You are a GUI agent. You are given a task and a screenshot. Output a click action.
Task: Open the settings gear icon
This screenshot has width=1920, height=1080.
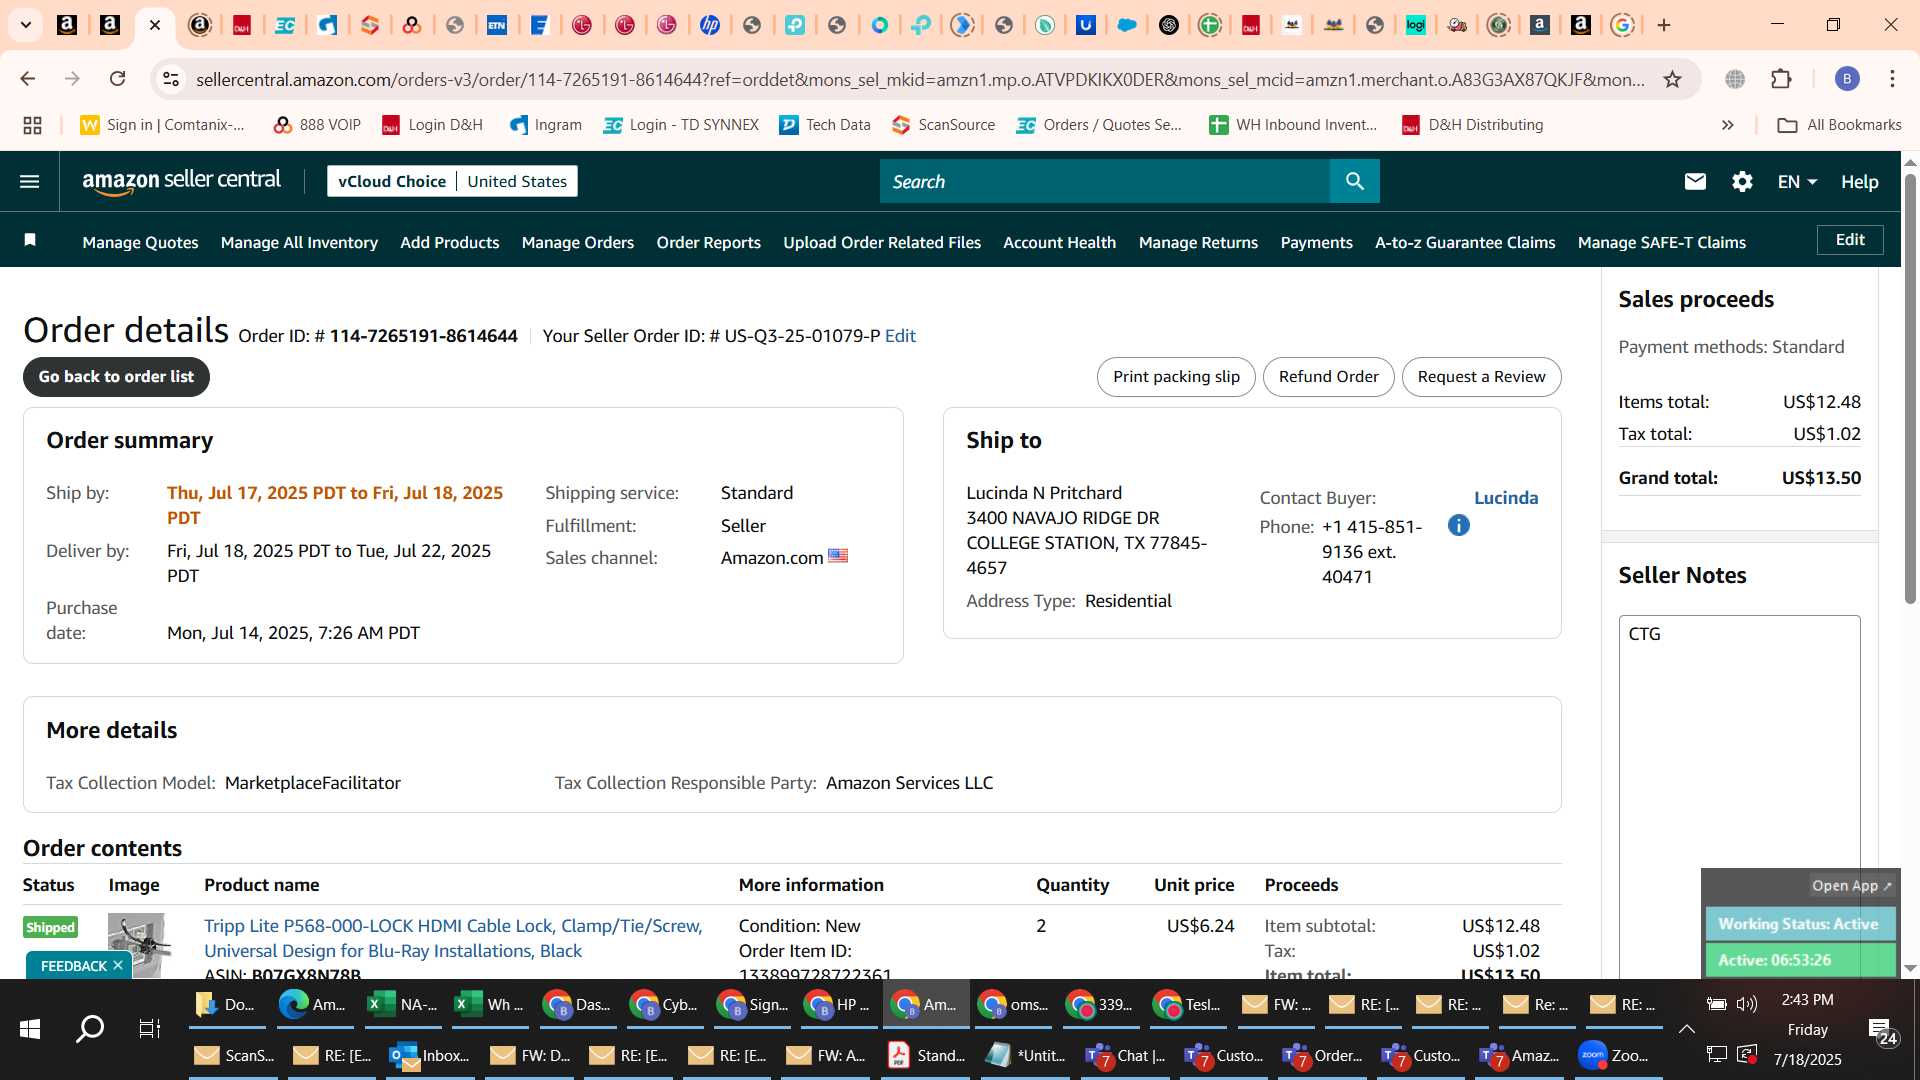(x=1742, y=181)
